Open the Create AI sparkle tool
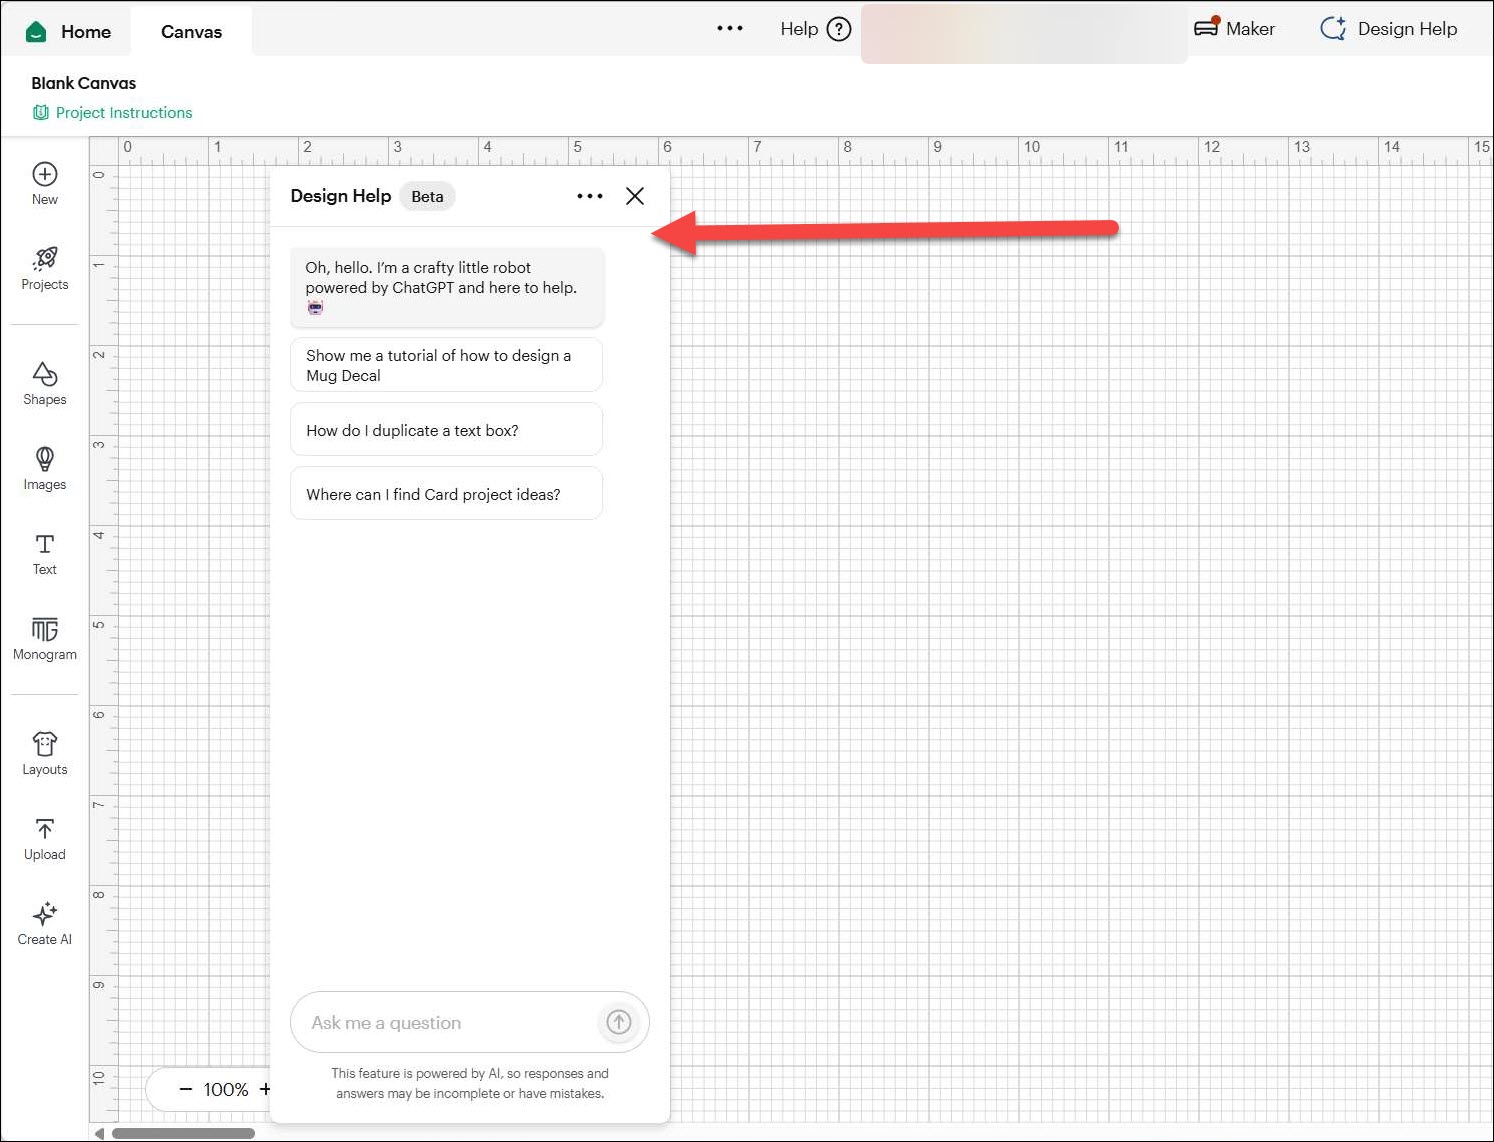Screen dimensions: 1494x1142 pos(45,914)
